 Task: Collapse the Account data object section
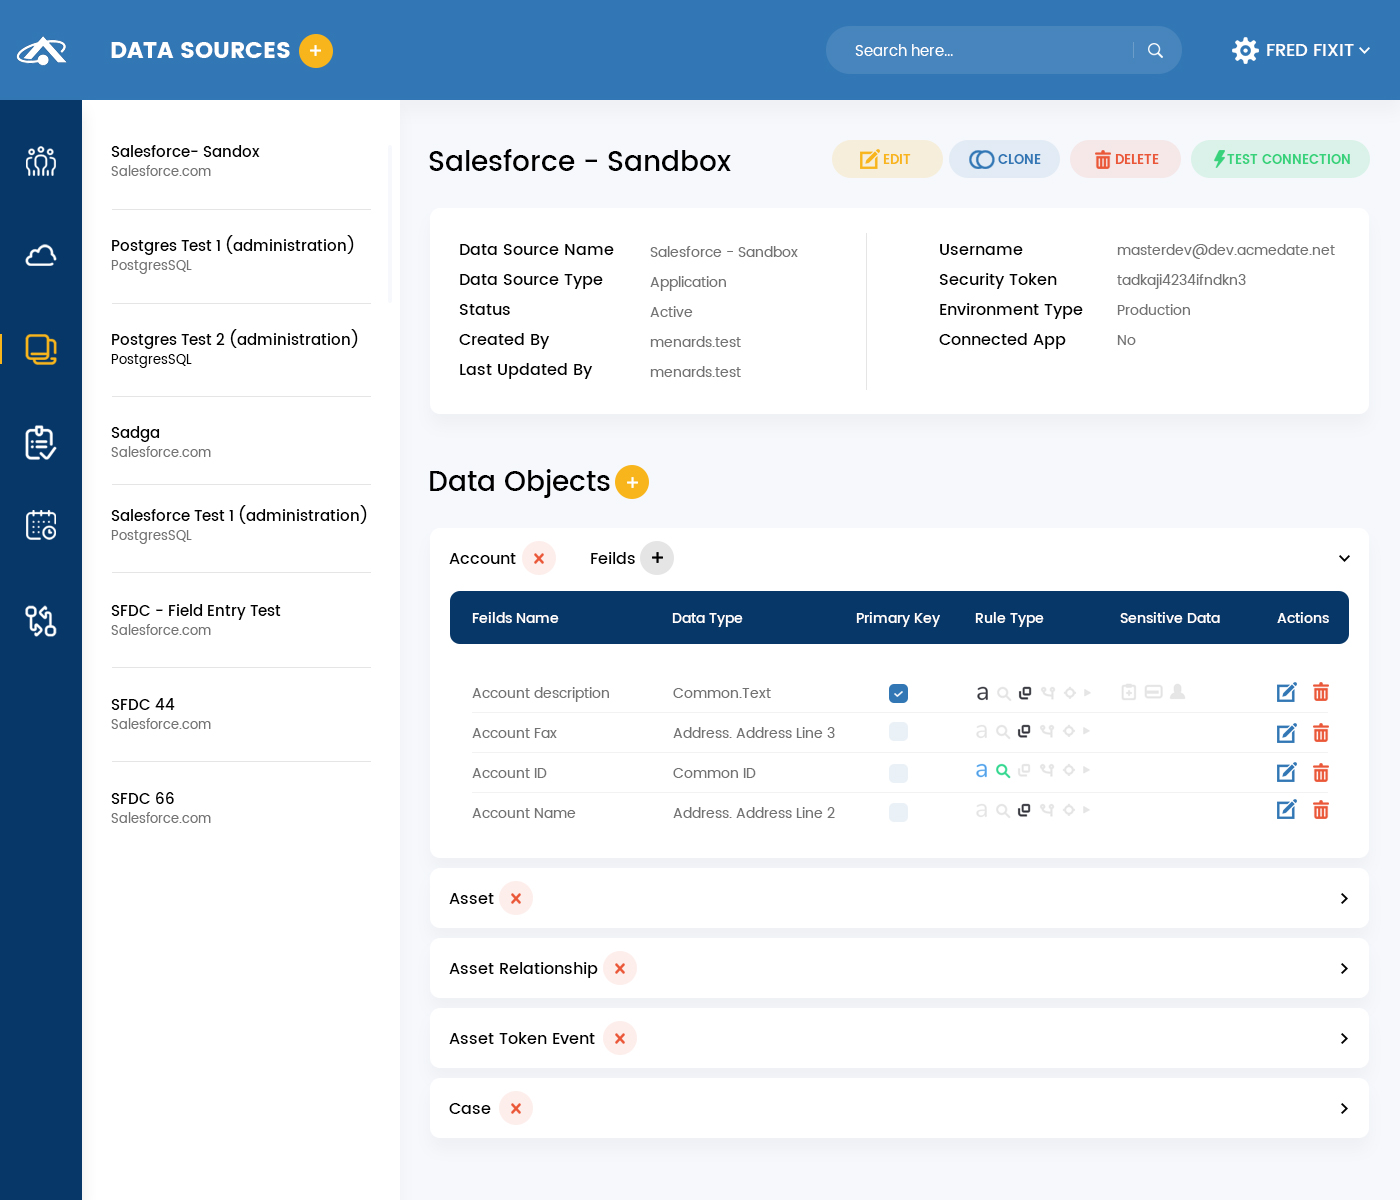click(x=1344, y=558)
